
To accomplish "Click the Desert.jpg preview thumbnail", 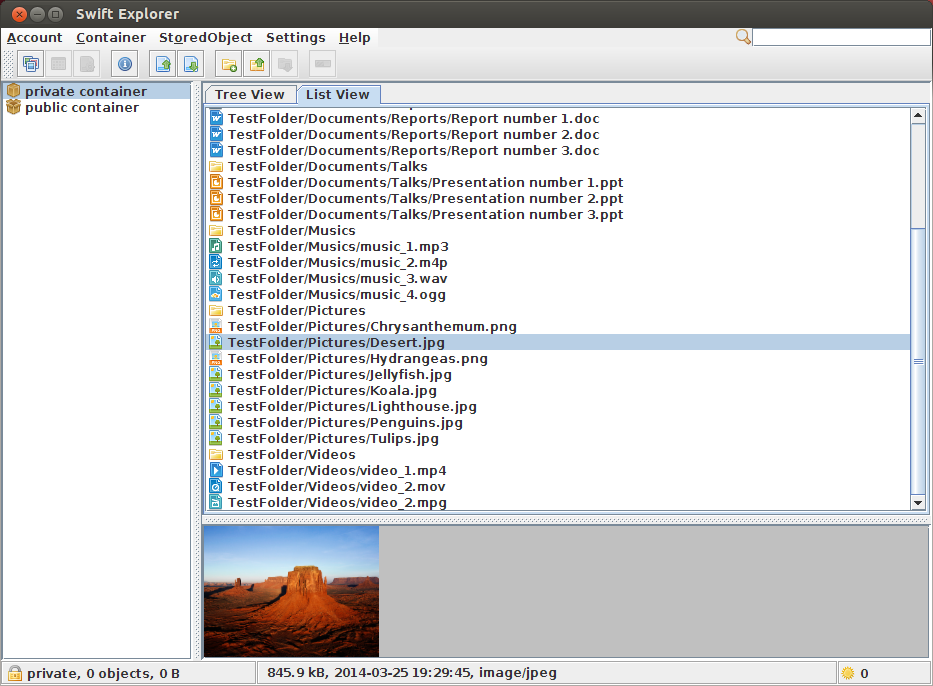I will click(290, 590).
